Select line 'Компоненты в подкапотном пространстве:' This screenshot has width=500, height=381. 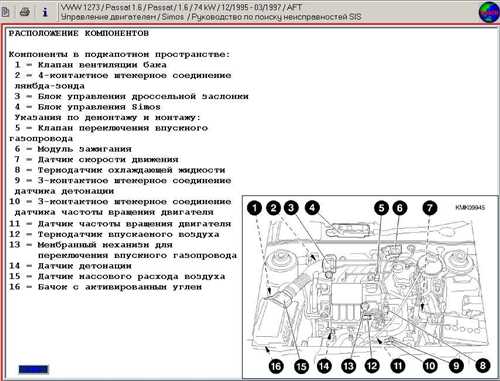[119, 54]
